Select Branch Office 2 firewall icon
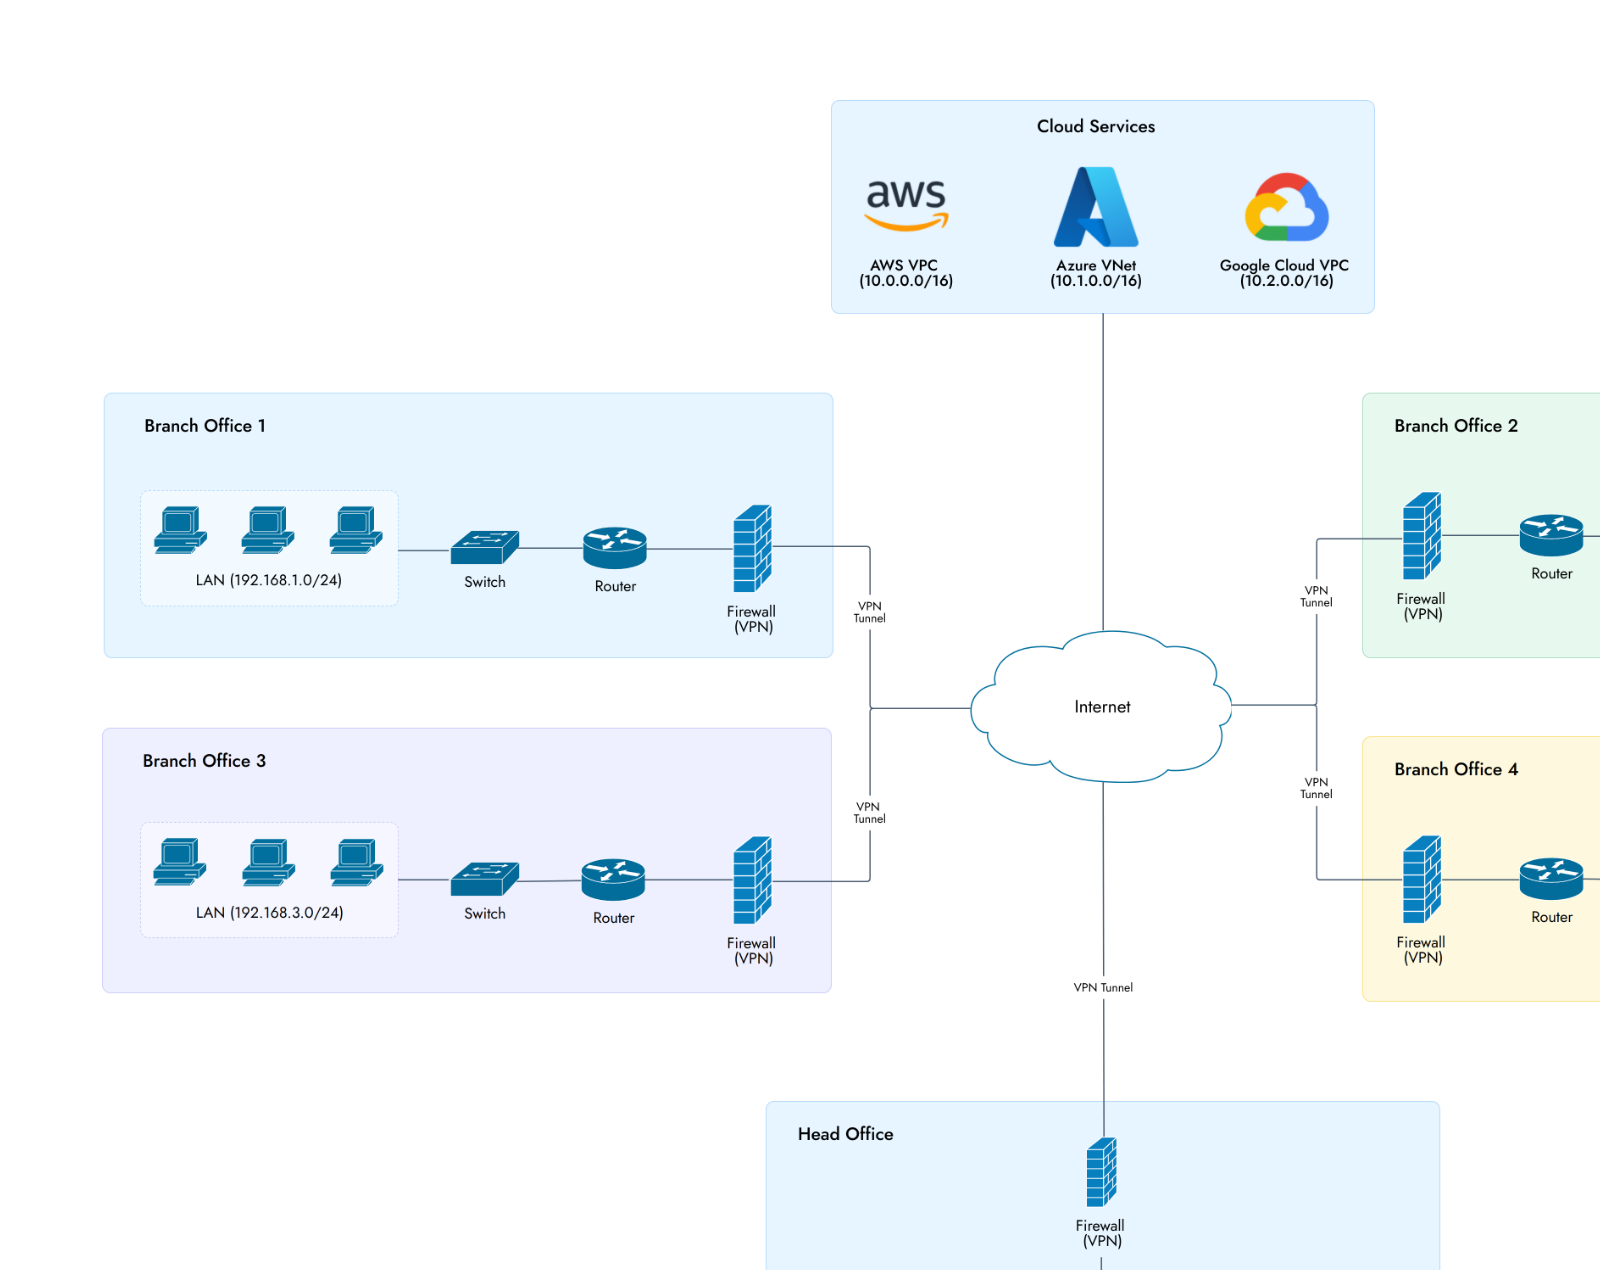This screenshot has height=1270, width=1600. (x=1422, y=536)
